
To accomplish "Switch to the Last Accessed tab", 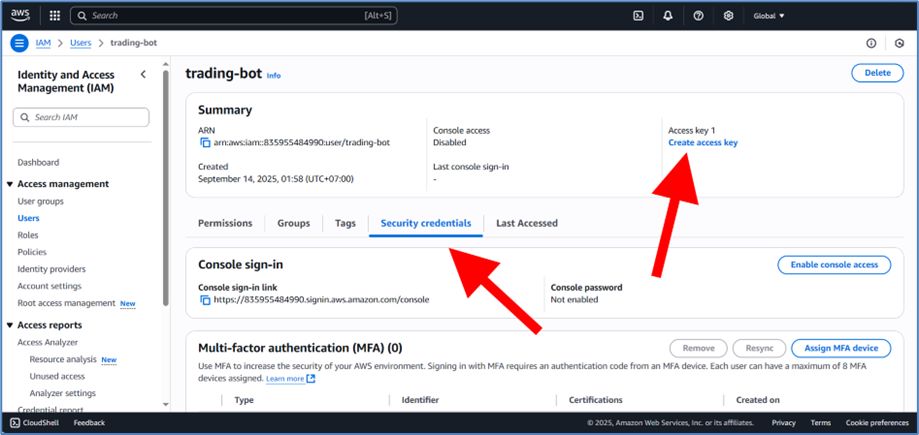I will [526, 223].
